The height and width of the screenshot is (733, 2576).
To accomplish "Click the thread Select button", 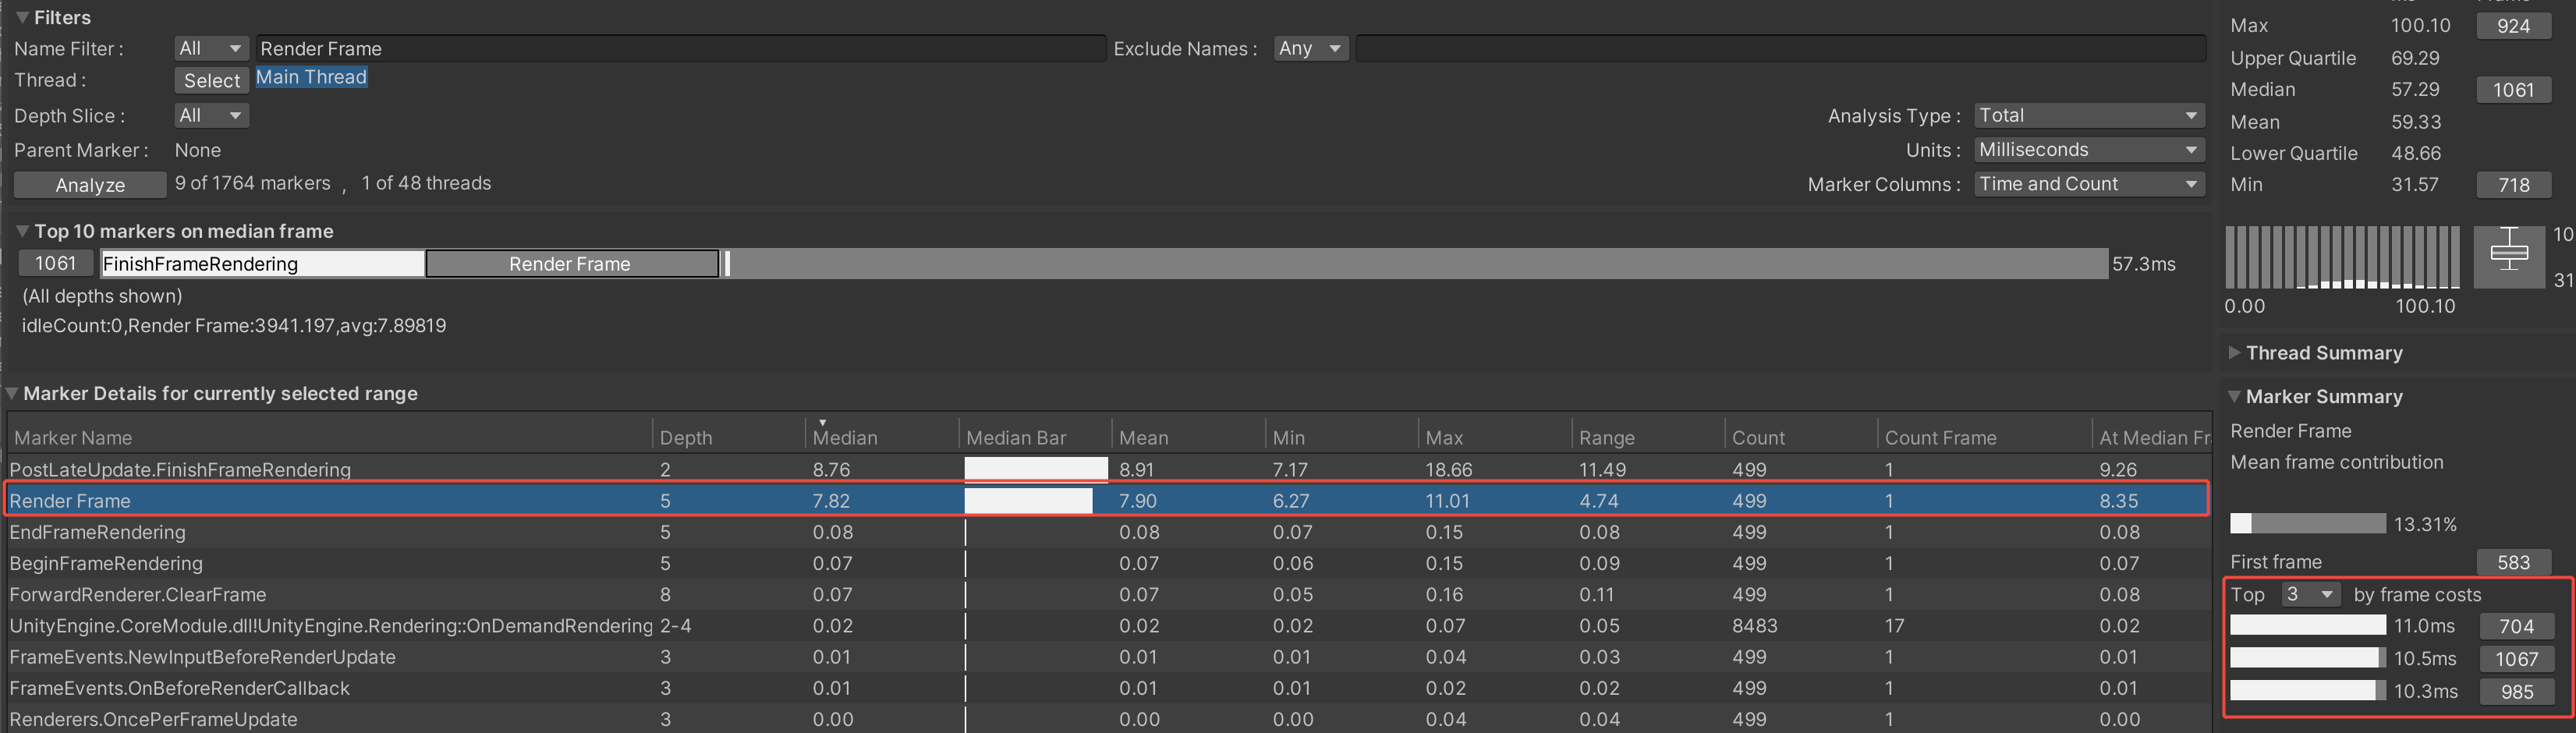I will tap(211, 80).
